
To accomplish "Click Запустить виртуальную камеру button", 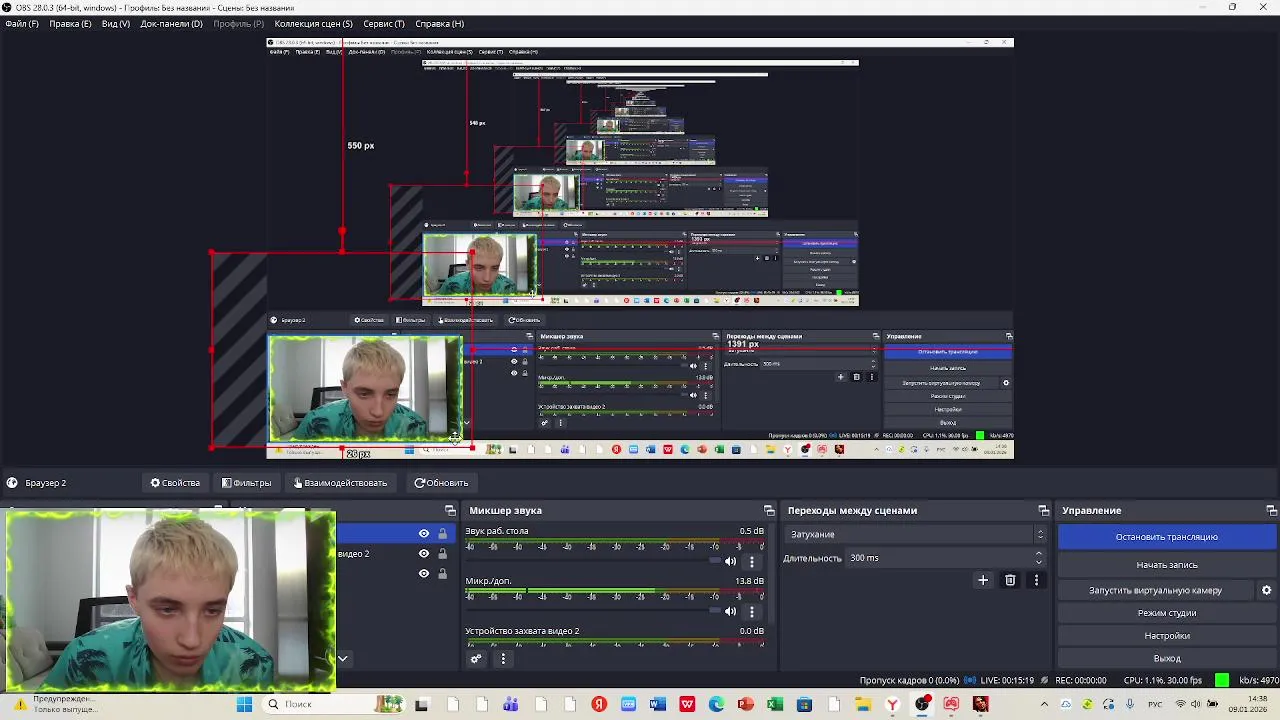I will 1155,590.
